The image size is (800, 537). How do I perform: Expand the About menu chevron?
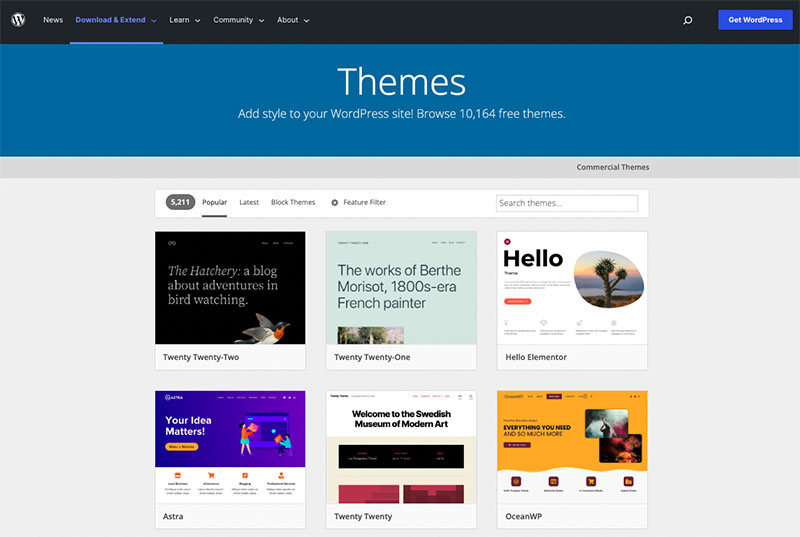point(306,21)
